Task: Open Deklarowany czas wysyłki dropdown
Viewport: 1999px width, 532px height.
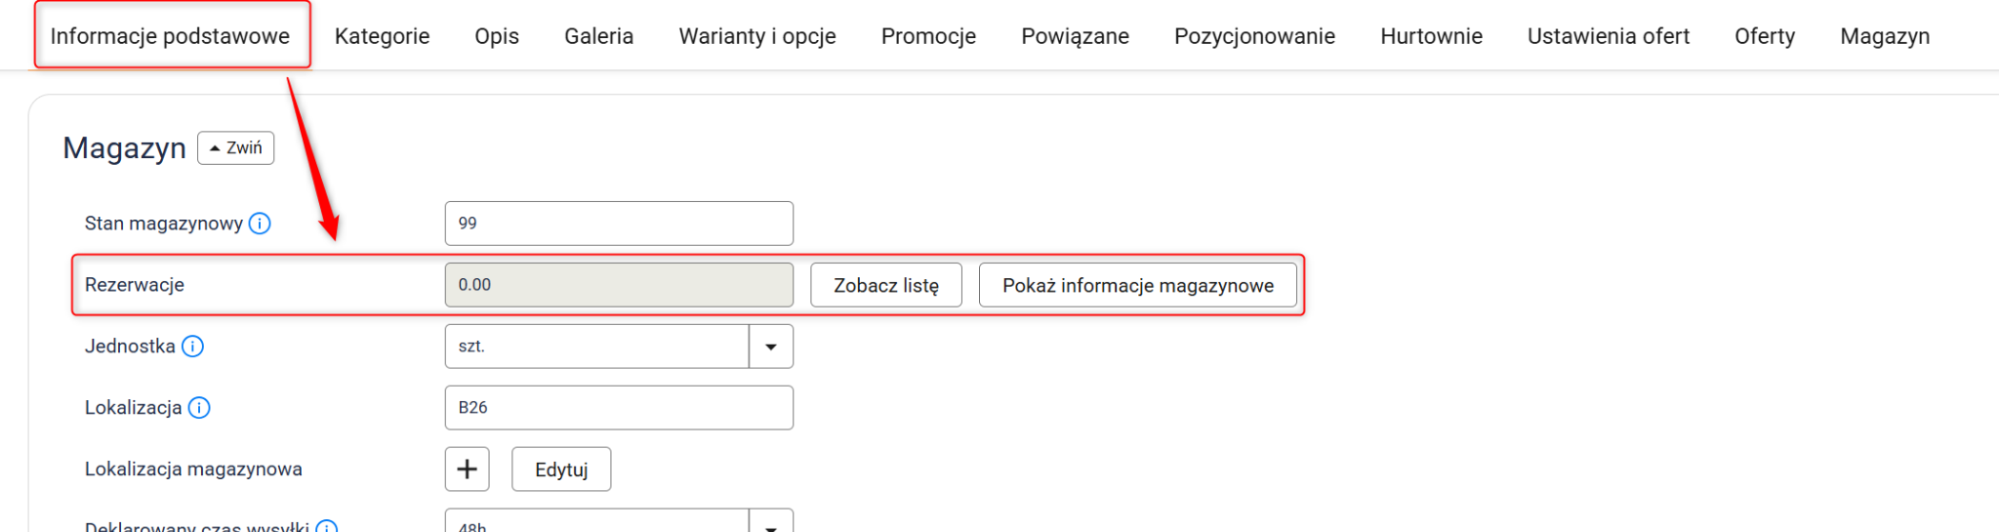Action: pos(771,524)
